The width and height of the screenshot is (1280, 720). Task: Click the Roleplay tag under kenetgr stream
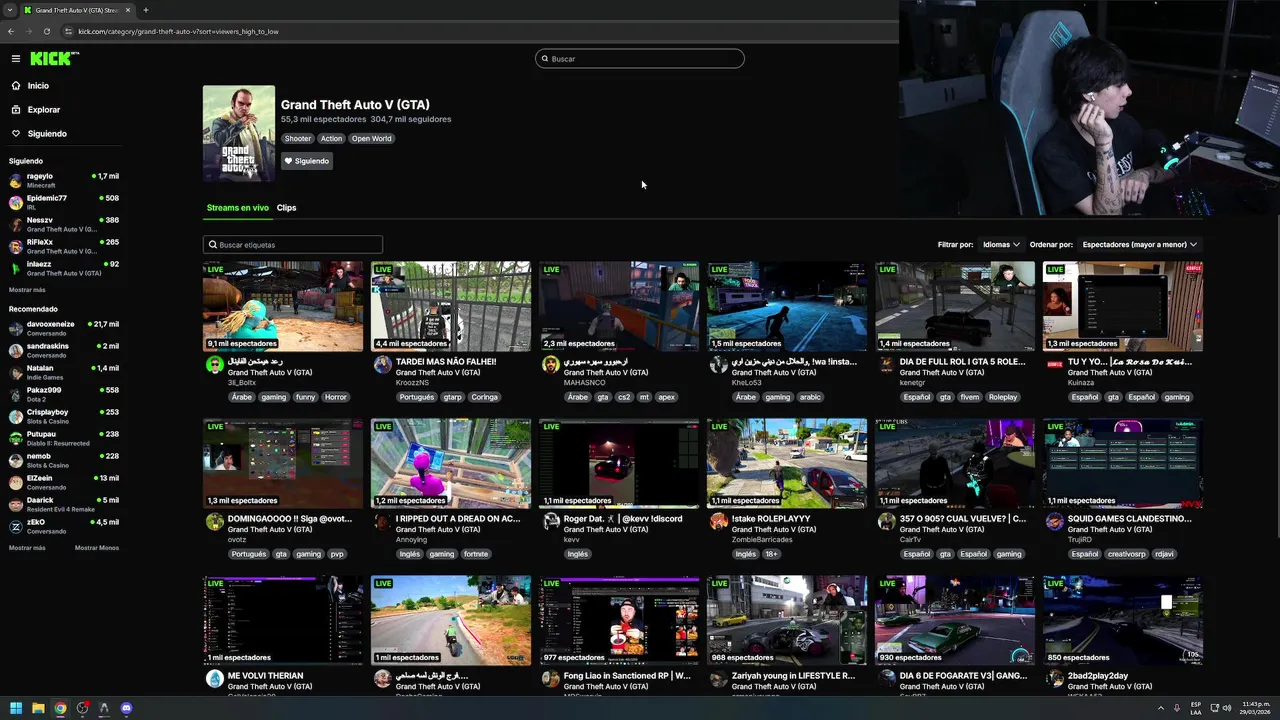coord(1002,397)
